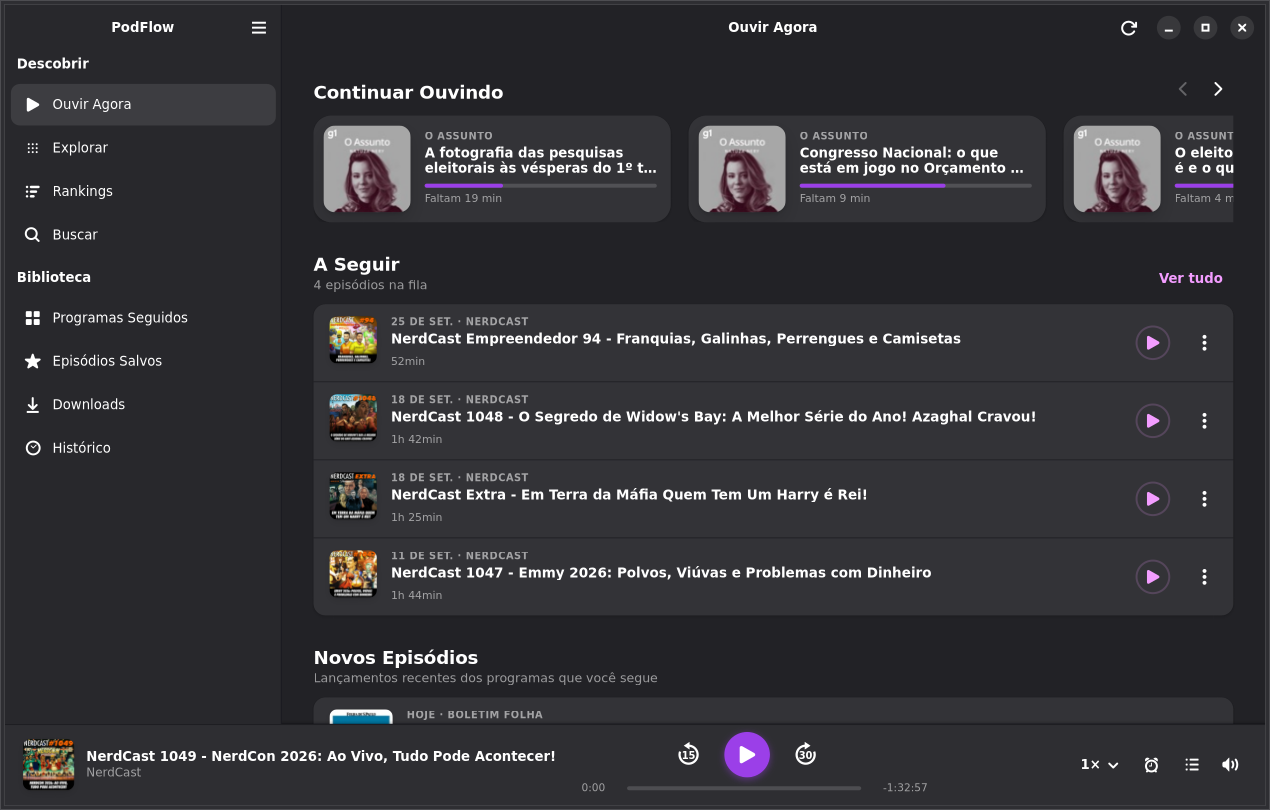Click the NerdCast 1049 now-playing artwork
1270x810 pixels.
pos(49,765)
